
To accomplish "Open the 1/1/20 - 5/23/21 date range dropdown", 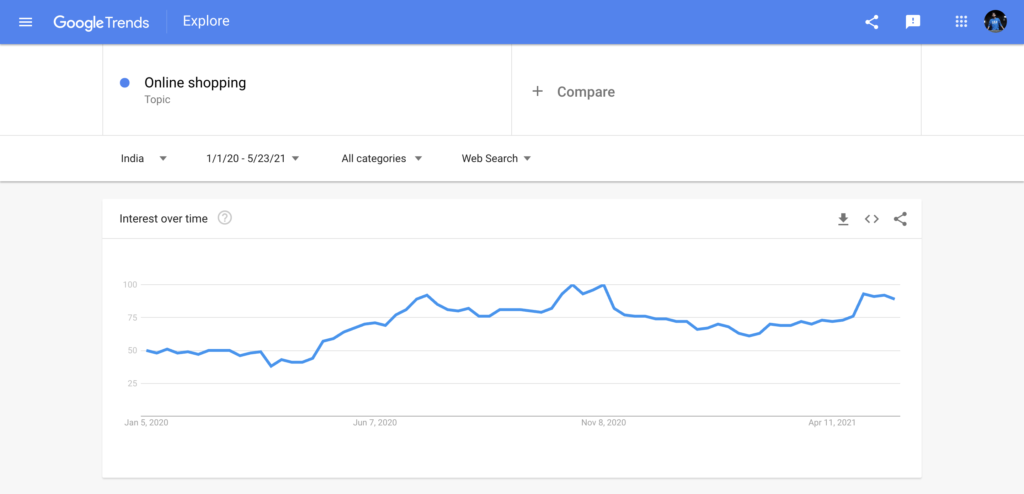I will coord(253,158).
